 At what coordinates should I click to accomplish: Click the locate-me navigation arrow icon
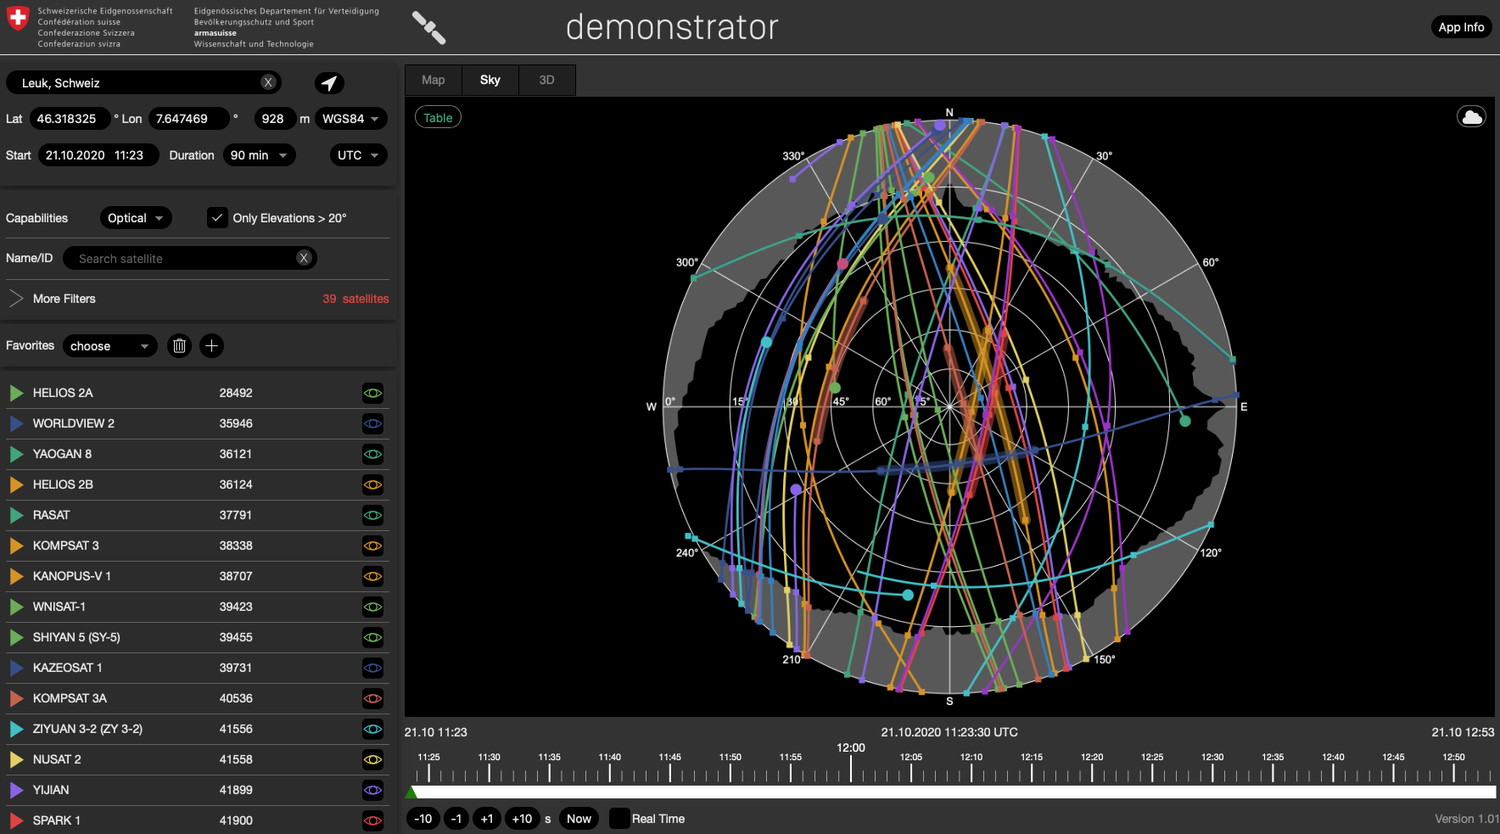coord(329,83)
